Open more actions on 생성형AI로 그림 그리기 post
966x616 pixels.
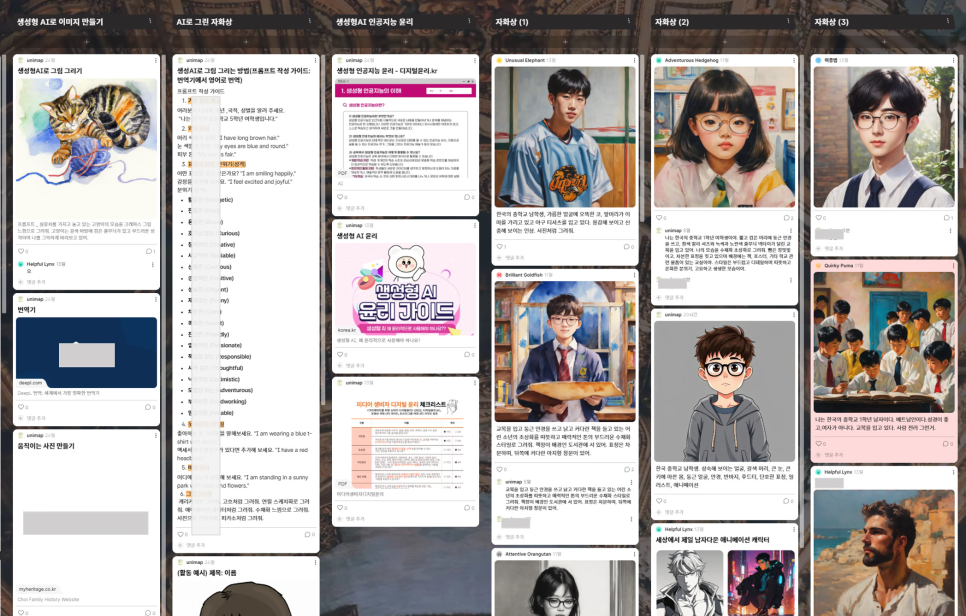pos(155,60)
